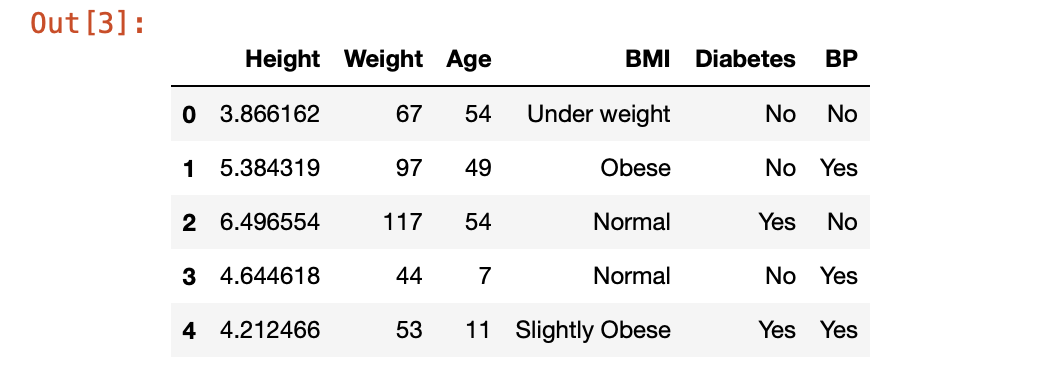Click row index 3
1062x382 pixels.
click(189, 277)
